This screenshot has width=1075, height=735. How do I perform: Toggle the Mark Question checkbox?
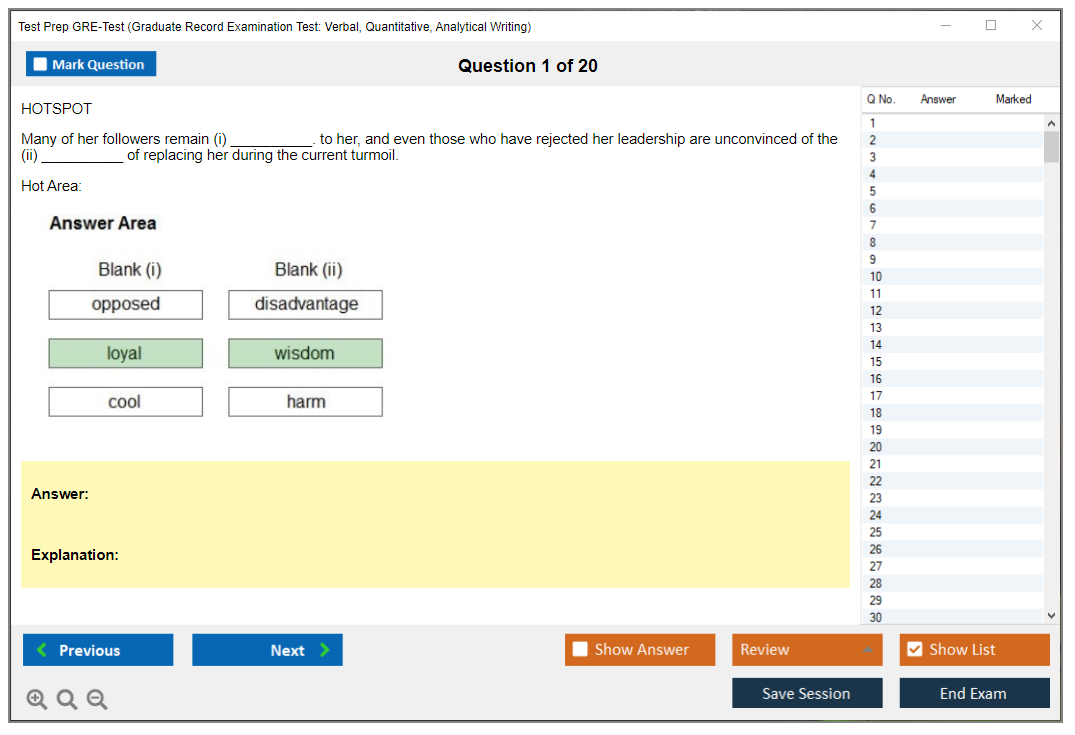pos(41,64)
